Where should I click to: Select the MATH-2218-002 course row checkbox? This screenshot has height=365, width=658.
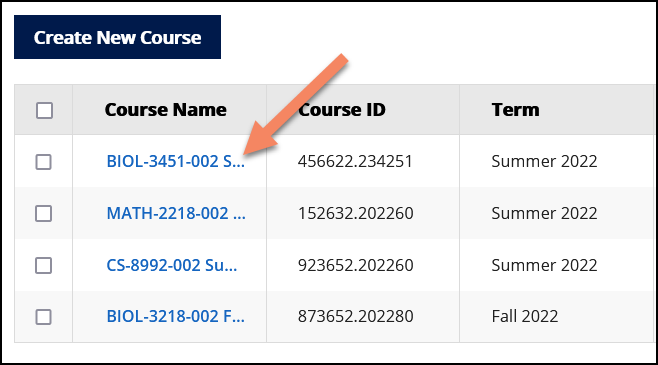click(x=44, y=214)
